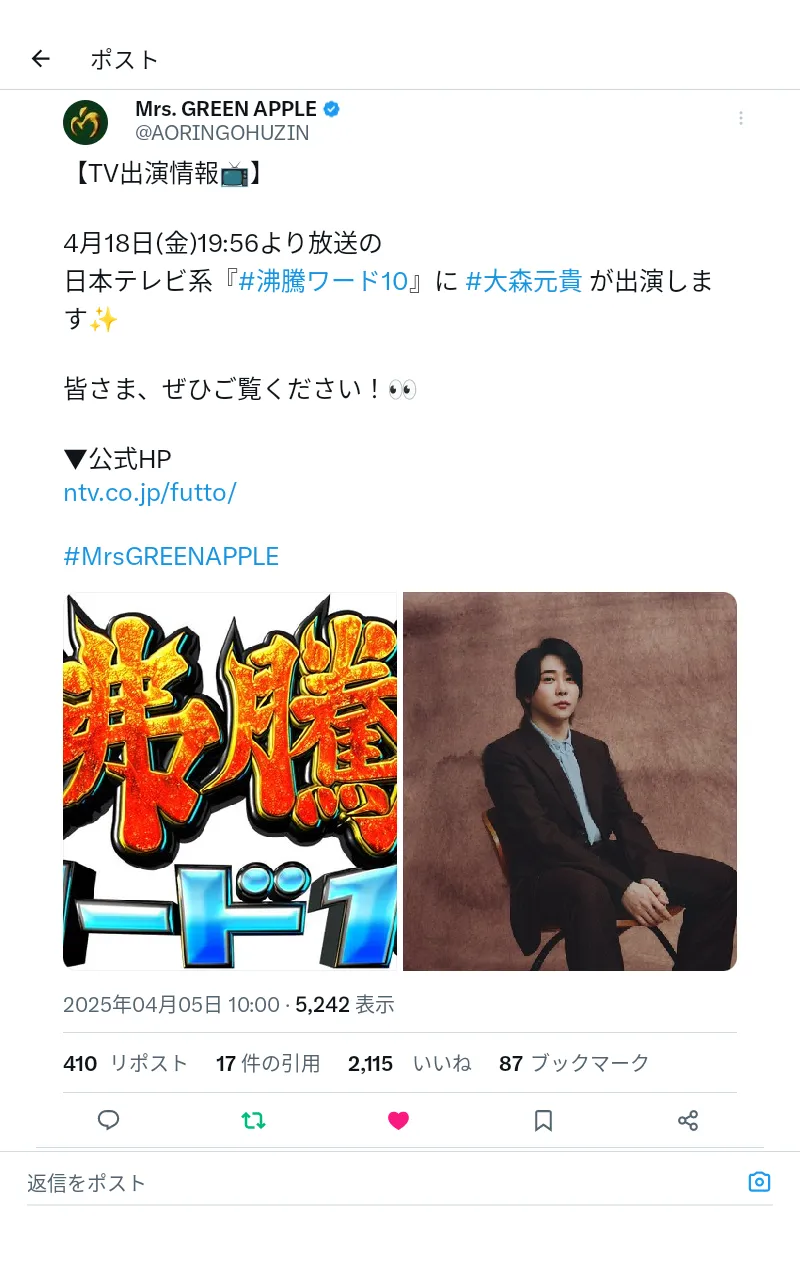Screen dimensions: 800x1280
Task: View the 2,115 いいね likes list
Action: pos(410,1063)
